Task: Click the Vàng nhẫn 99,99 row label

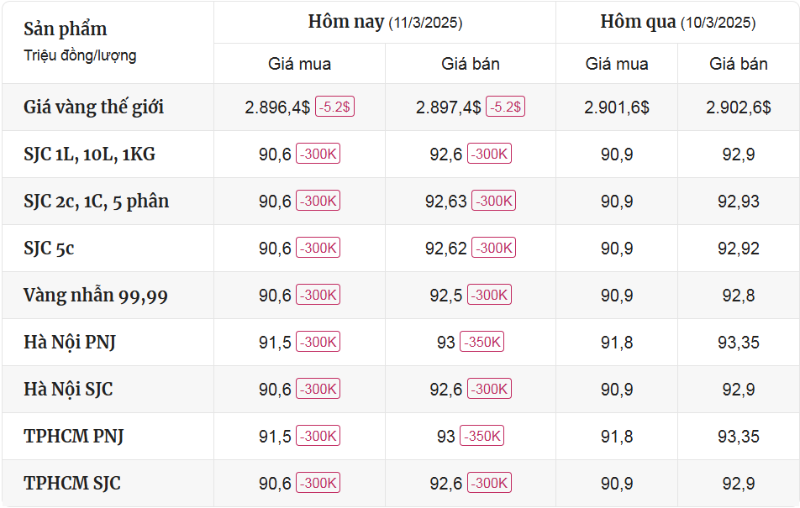Action: [95, 295]
